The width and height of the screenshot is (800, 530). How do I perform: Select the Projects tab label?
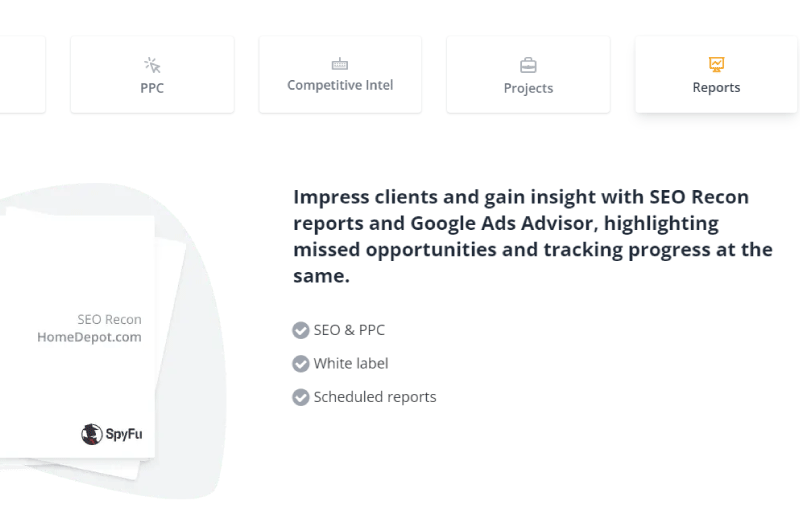pyautogui.click(x=528, y=88)
